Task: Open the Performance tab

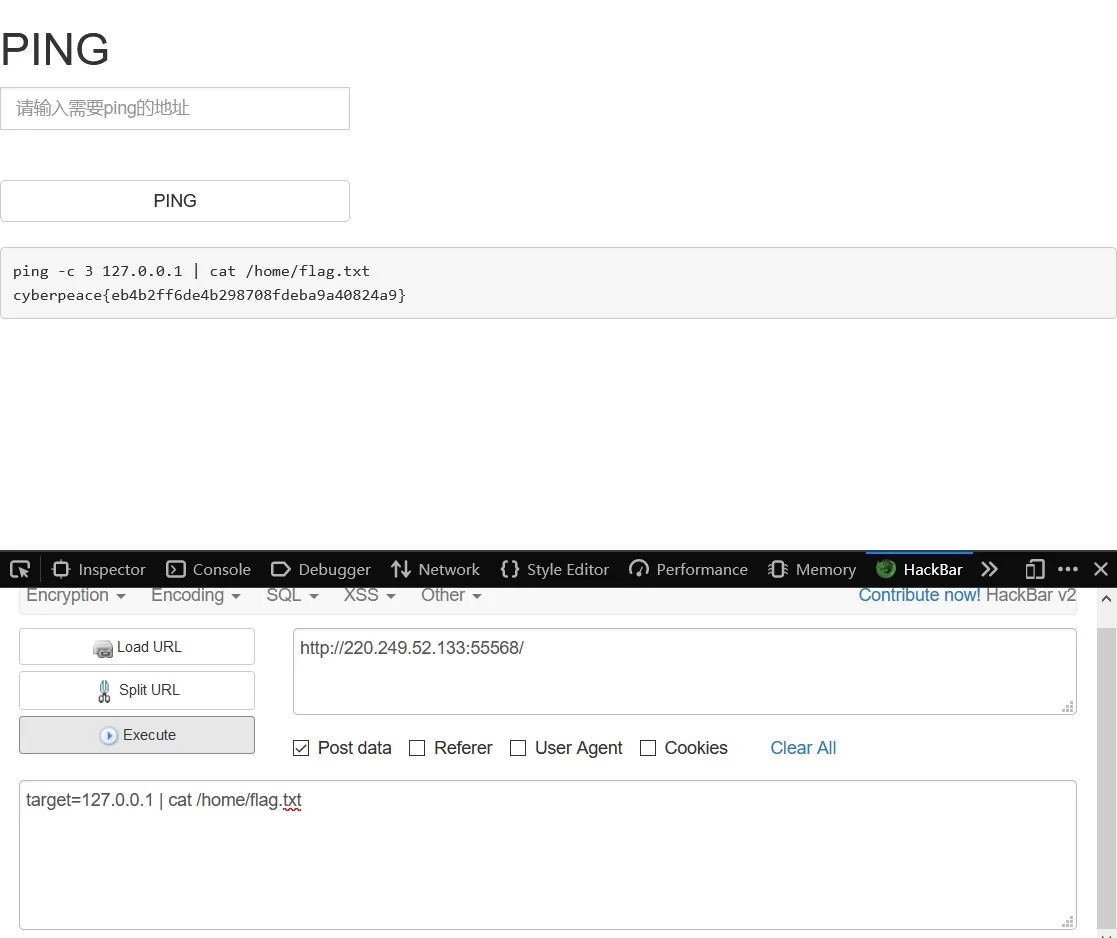Action: [x=688, y=569]
